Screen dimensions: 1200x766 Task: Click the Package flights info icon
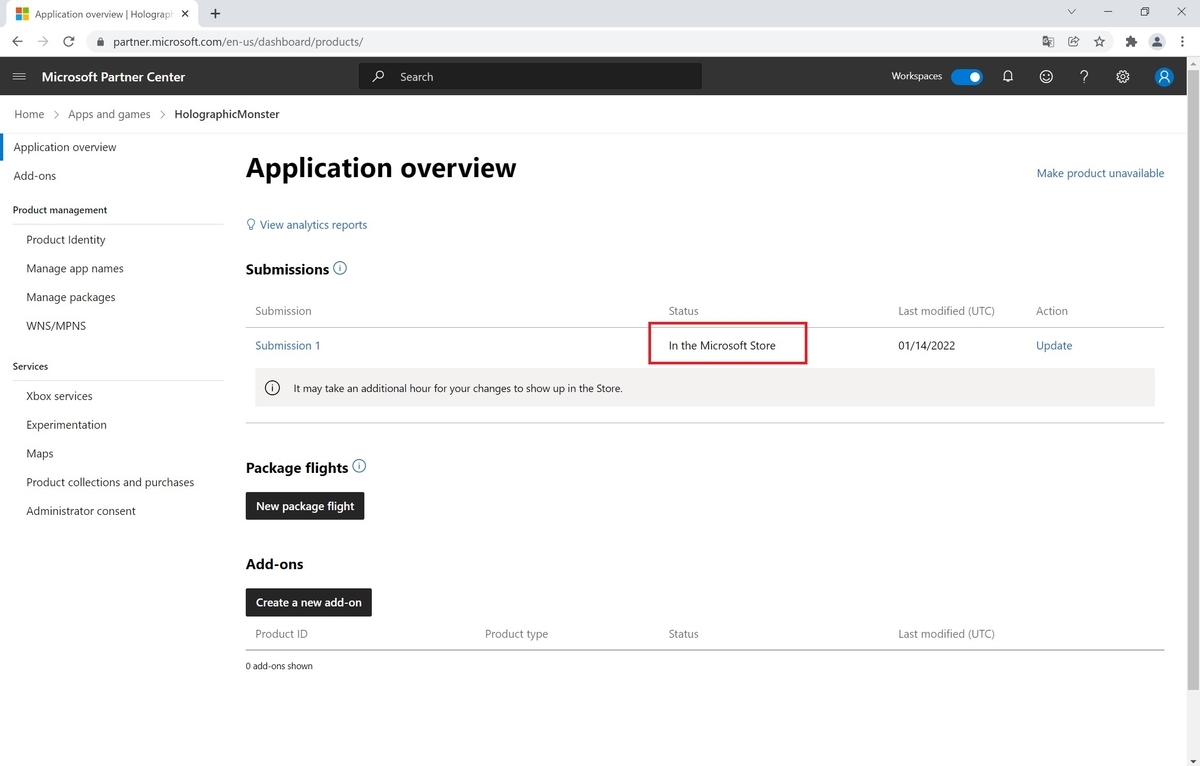[359, 466]
